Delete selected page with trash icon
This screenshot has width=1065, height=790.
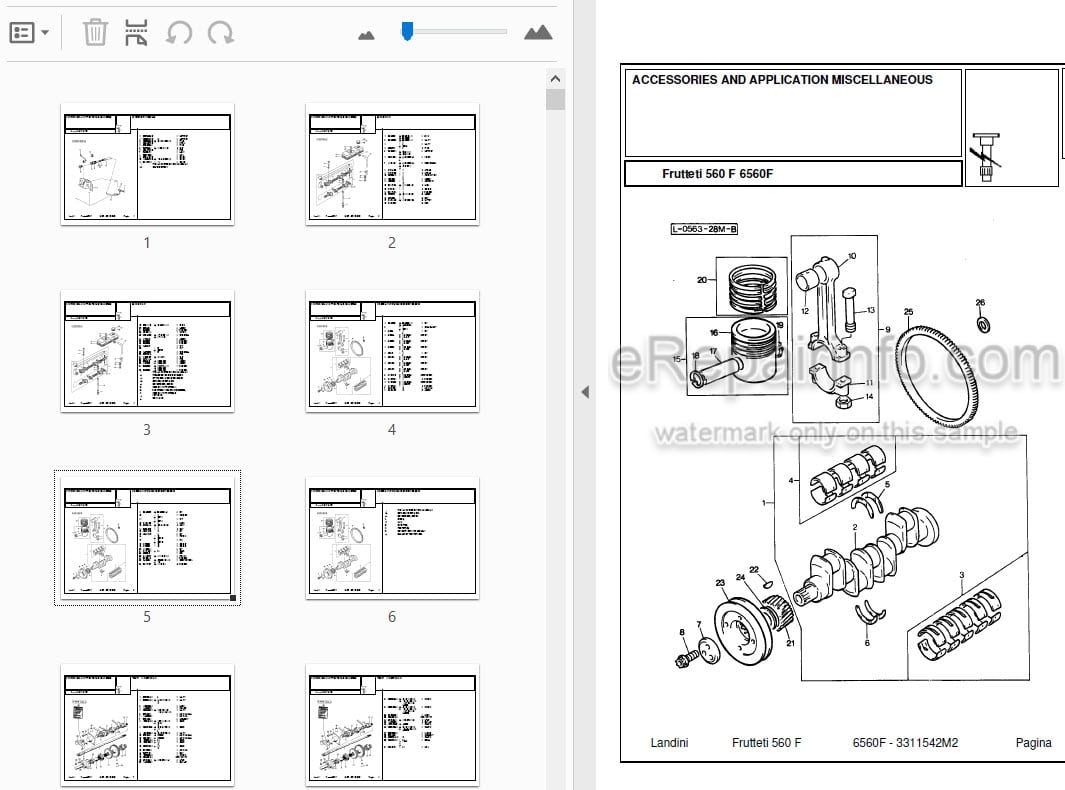point(95,32)
